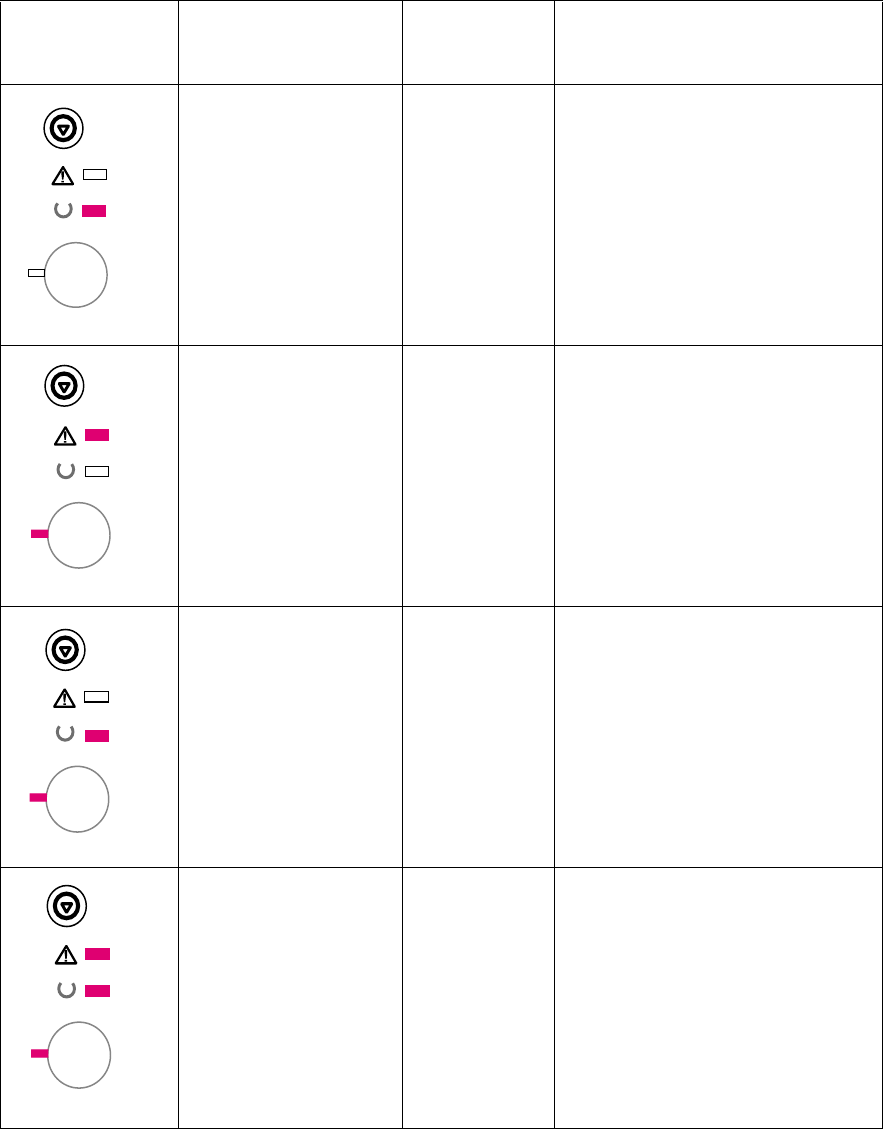Click the cancel job icon in fourth row
The width and height of the screenshot is (883, 1129).
click(67, 905)
